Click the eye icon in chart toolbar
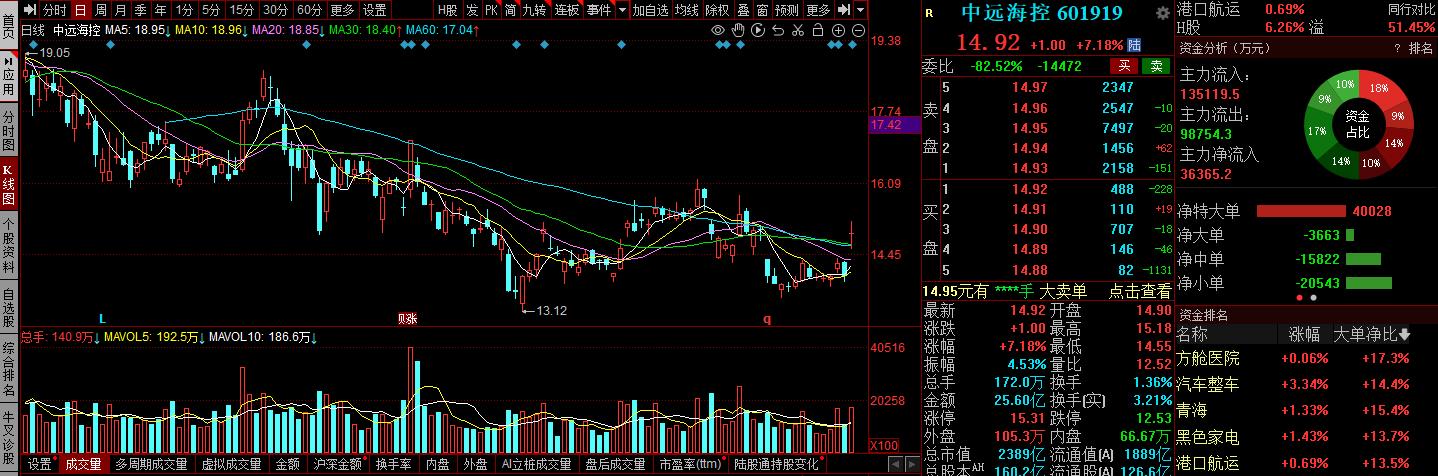Viewport: 1438px width, 476px height. (x=718, y=30)
